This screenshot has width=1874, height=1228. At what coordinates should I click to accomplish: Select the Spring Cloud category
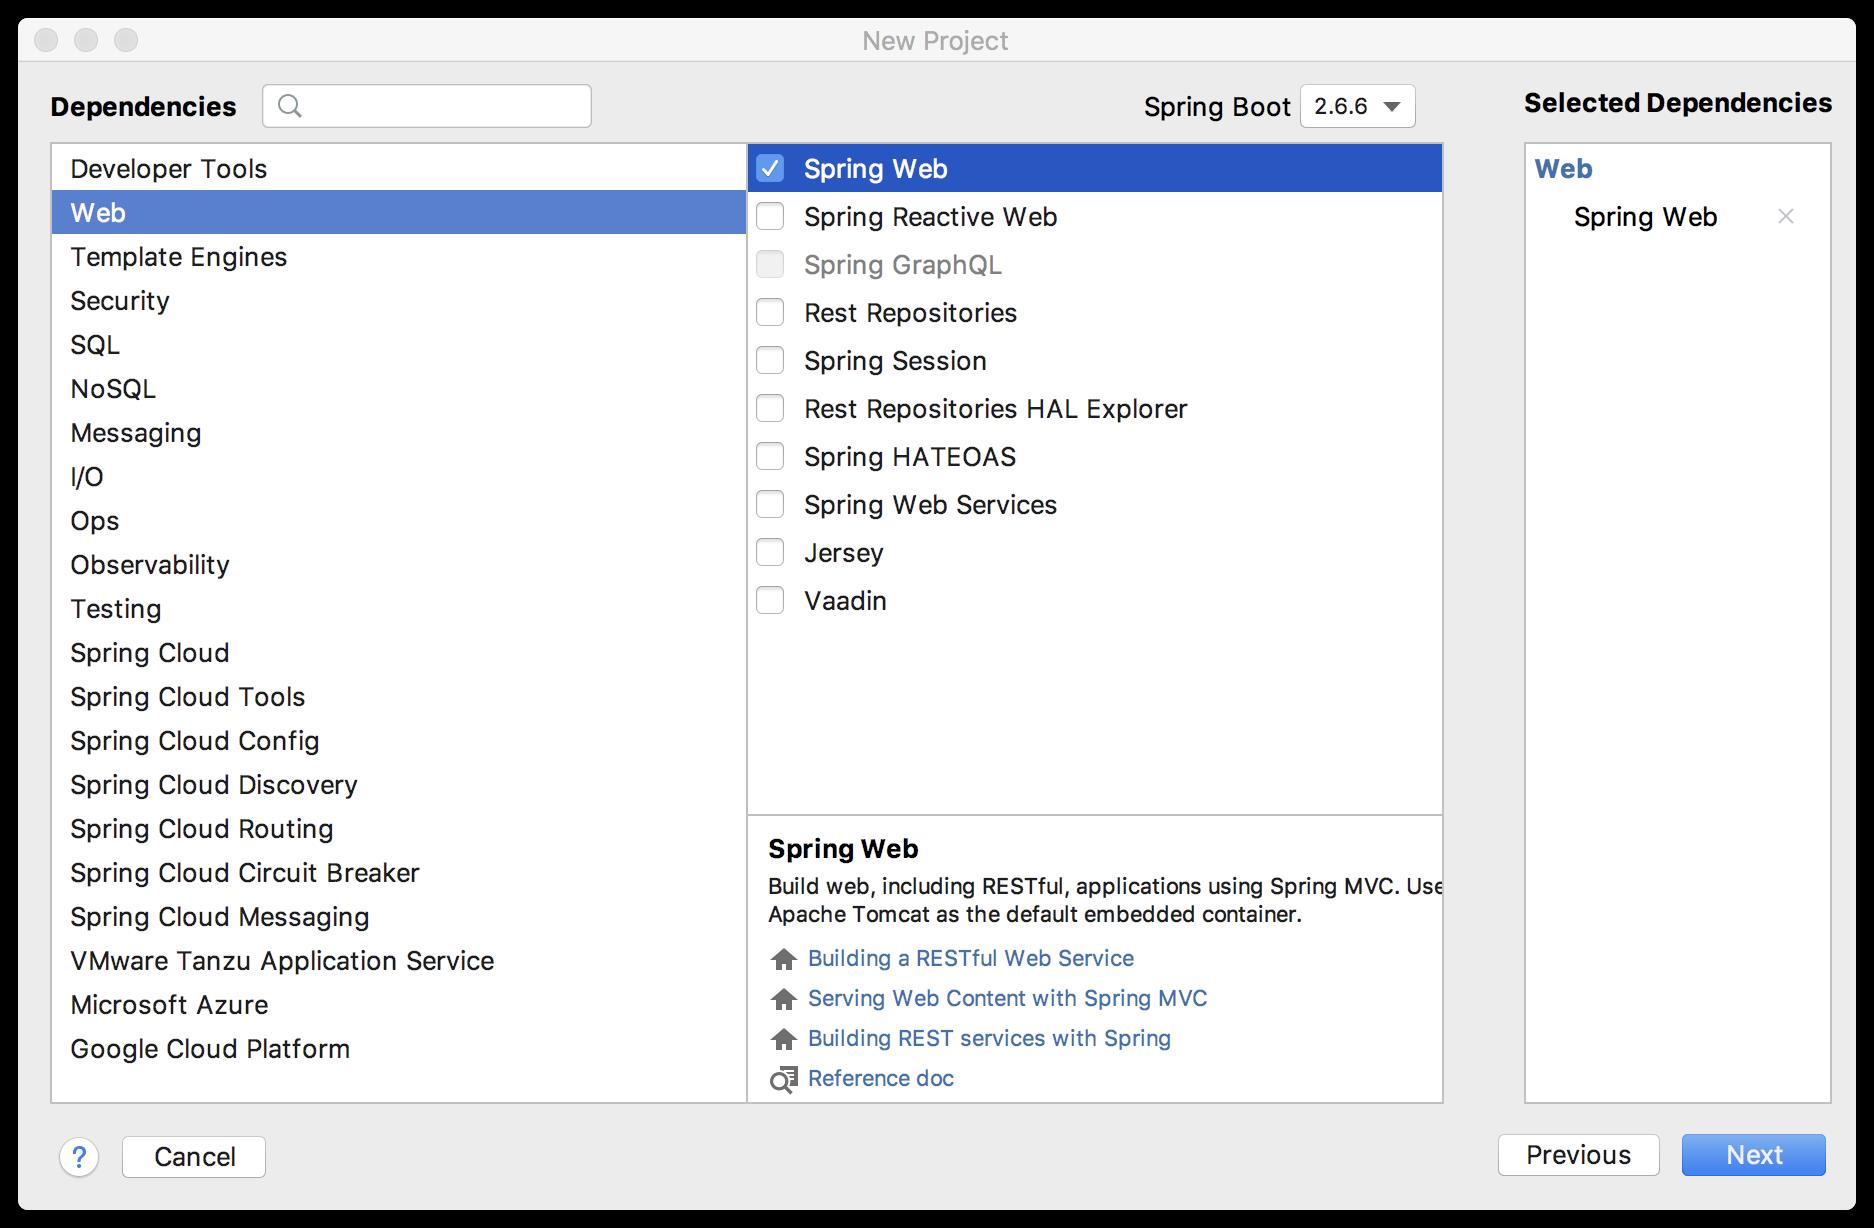(x=399, y=653)
